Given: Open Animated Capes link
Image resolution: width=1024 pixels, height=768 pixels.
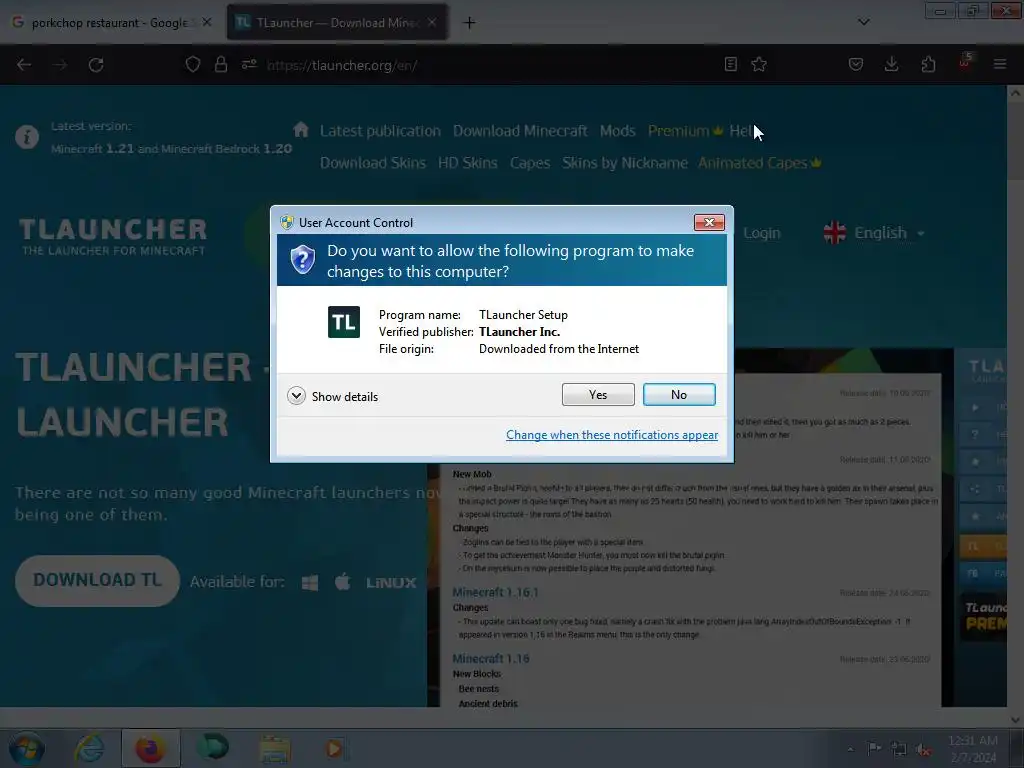Looking at the screenshot, I should tap(759, 163).
